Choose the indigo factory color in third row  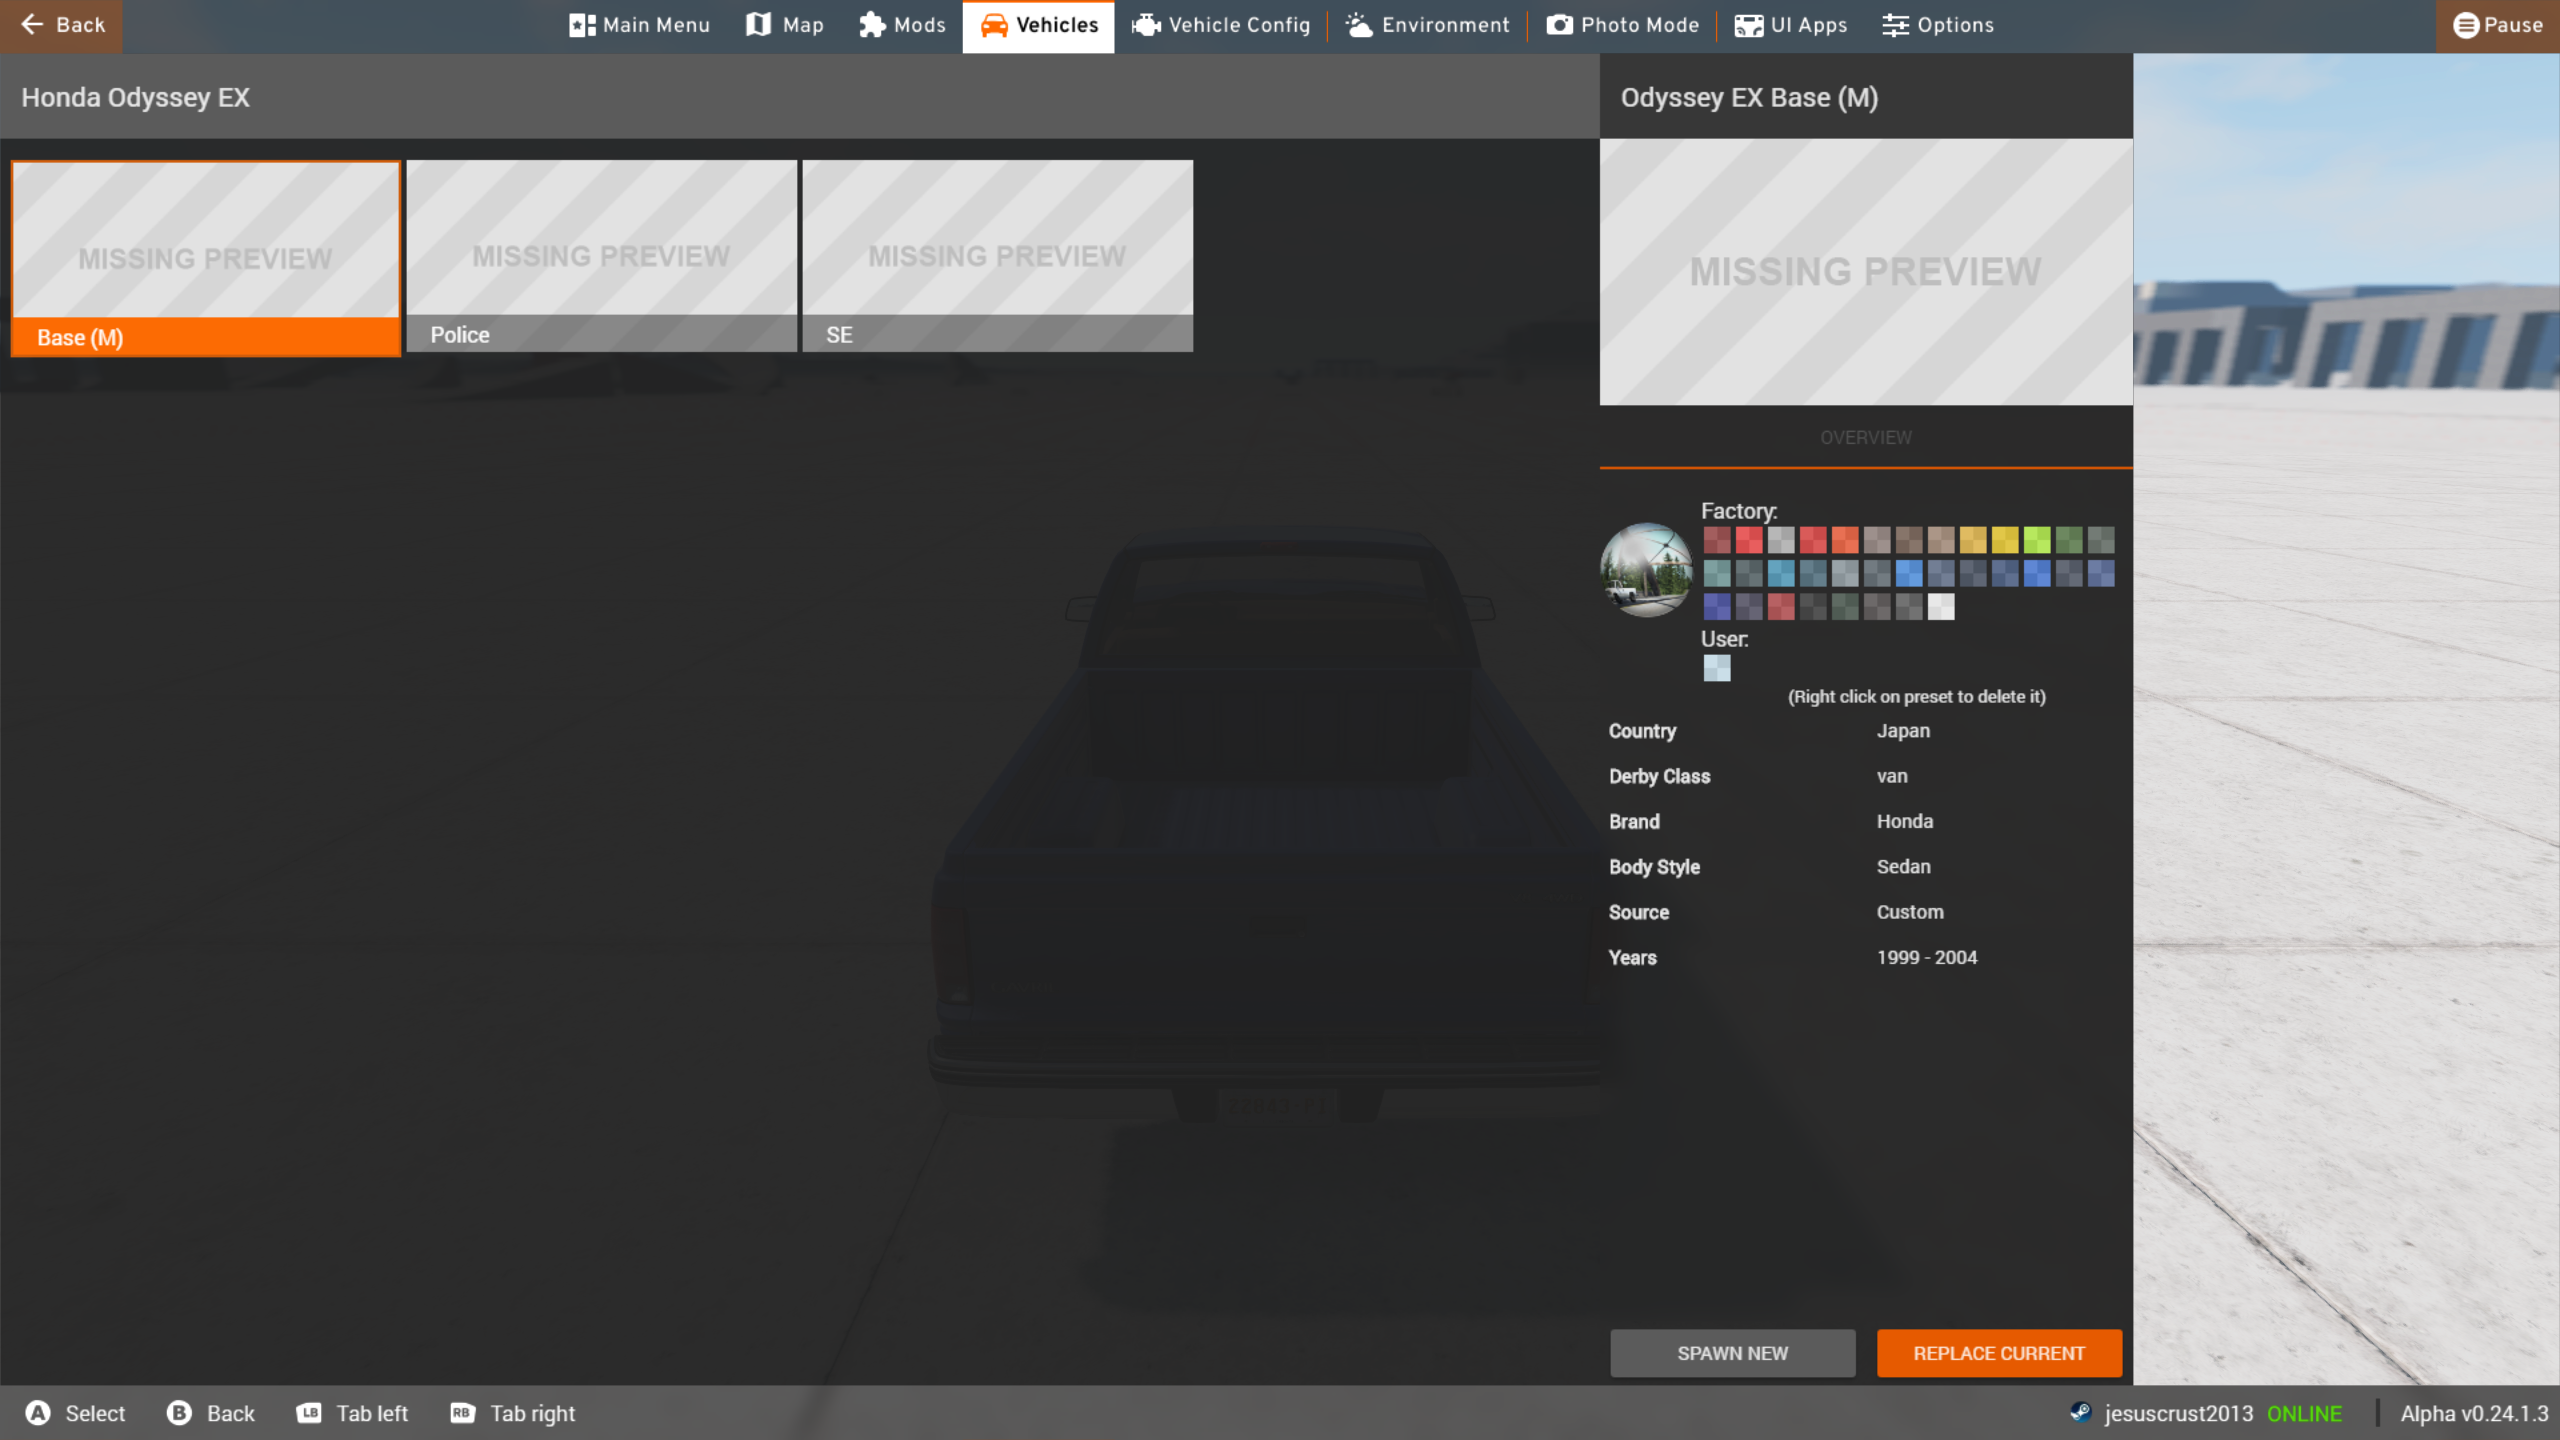tap(1717, 606)
